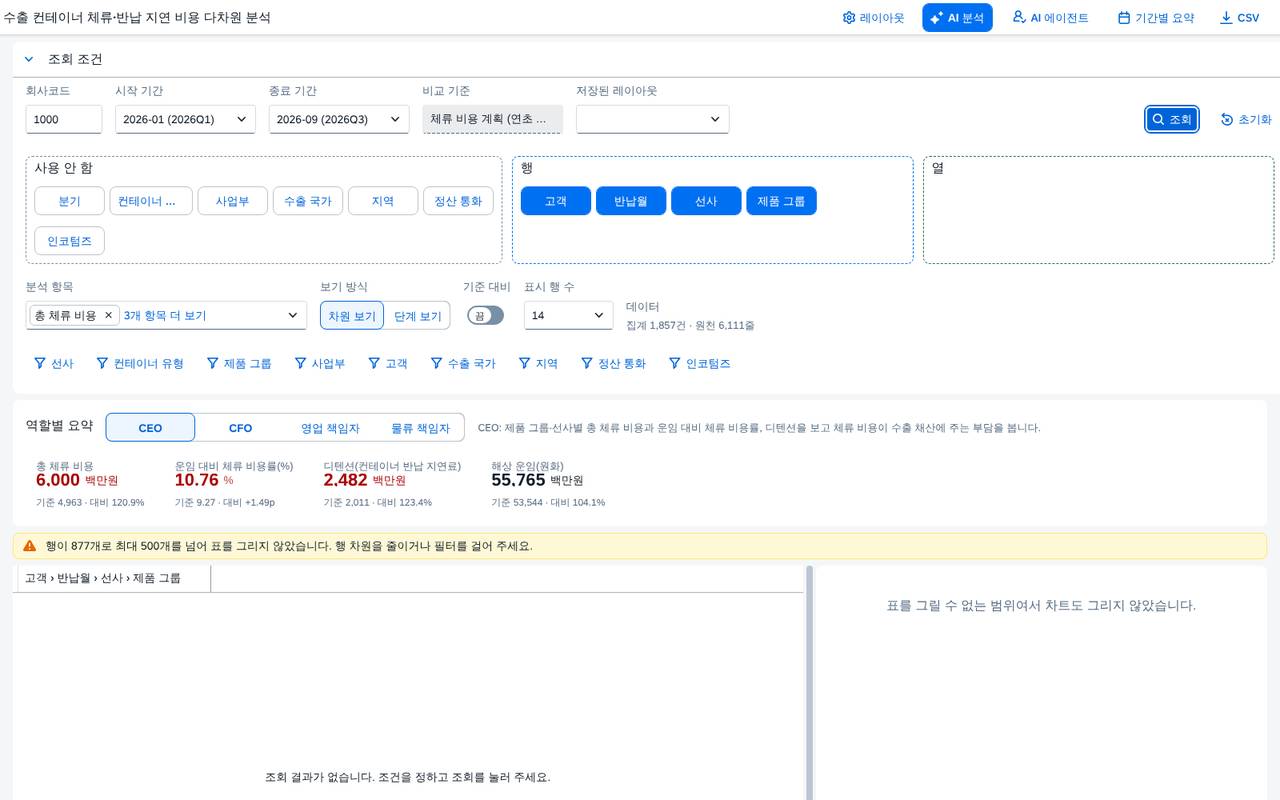This screenshot has height=800, width=1280.
Task: Click the 회사코드 input field
Action: [x=64, y=119]
